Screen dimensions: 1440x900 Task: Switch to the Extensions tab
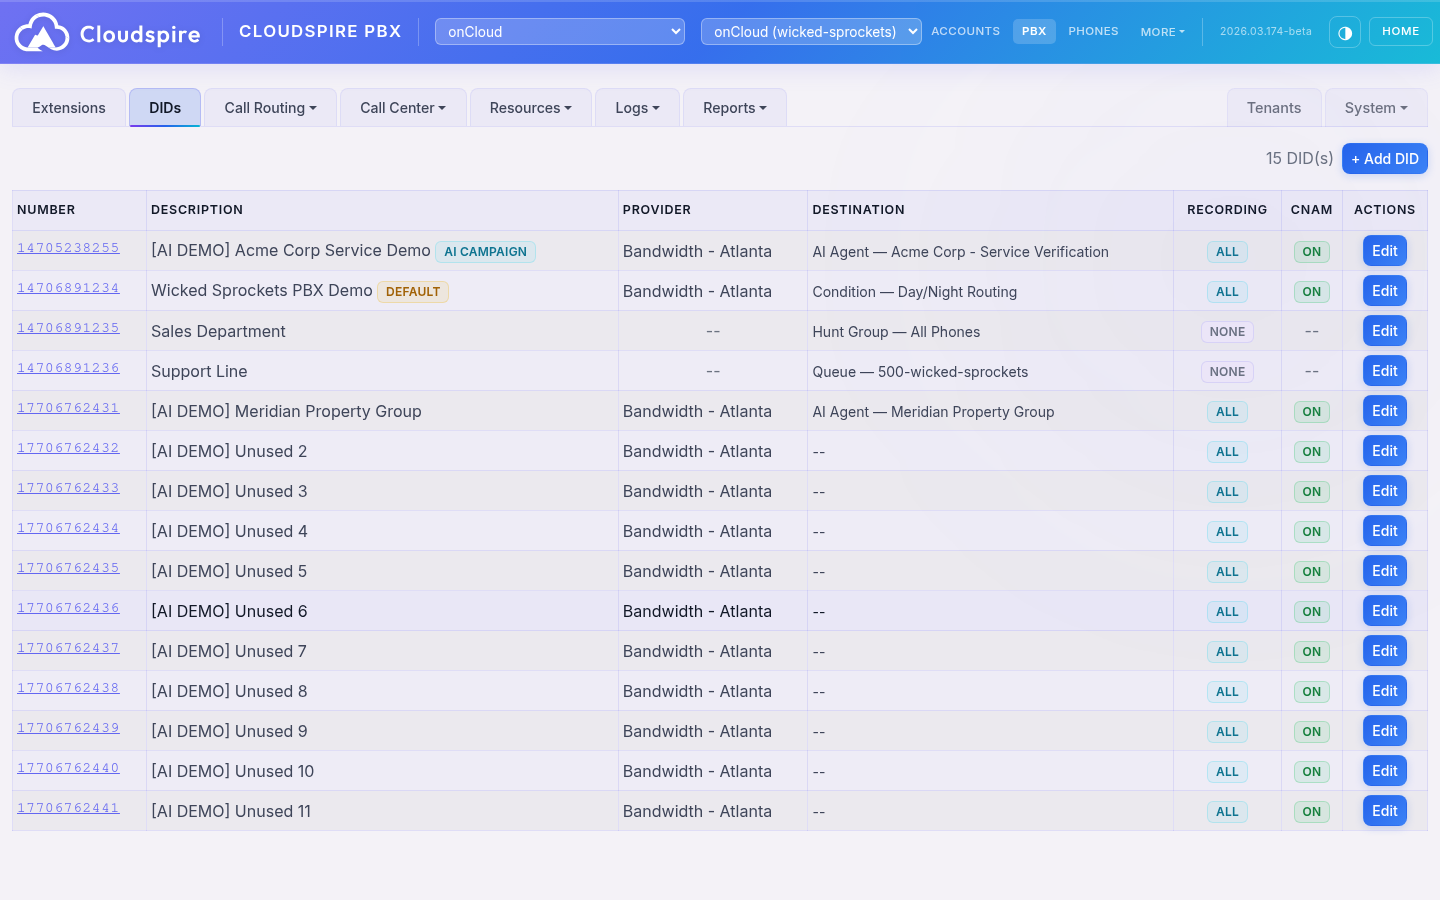(68, 107)
